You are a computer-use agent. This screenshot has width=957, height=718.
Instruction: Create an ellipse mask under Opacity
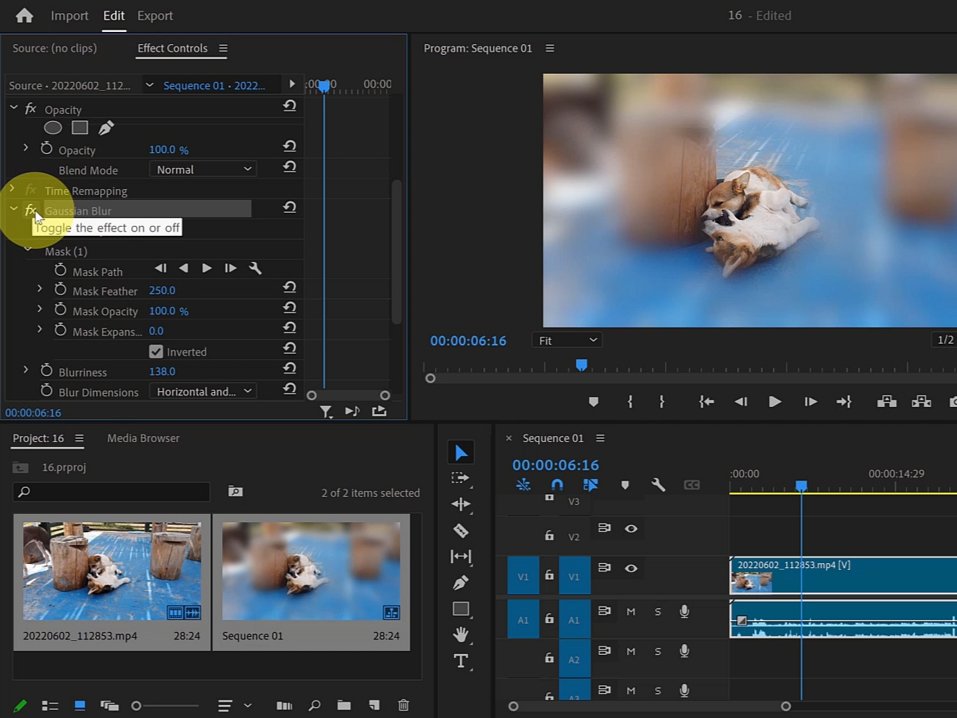point(53,128)
